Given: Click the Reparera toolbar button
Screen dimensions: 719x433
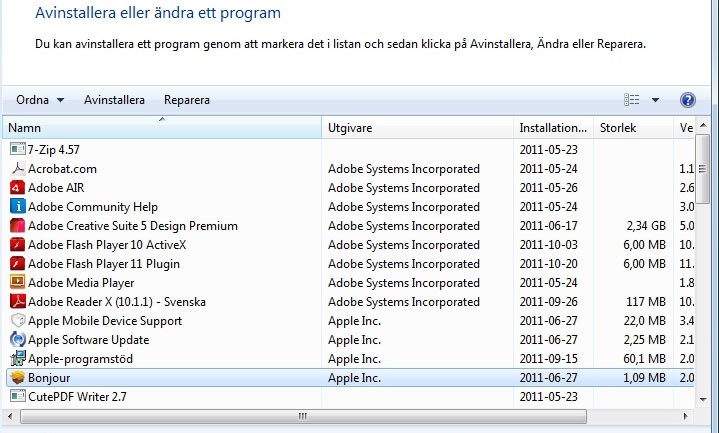Looking at the screenshot, I should coord(187,100).
